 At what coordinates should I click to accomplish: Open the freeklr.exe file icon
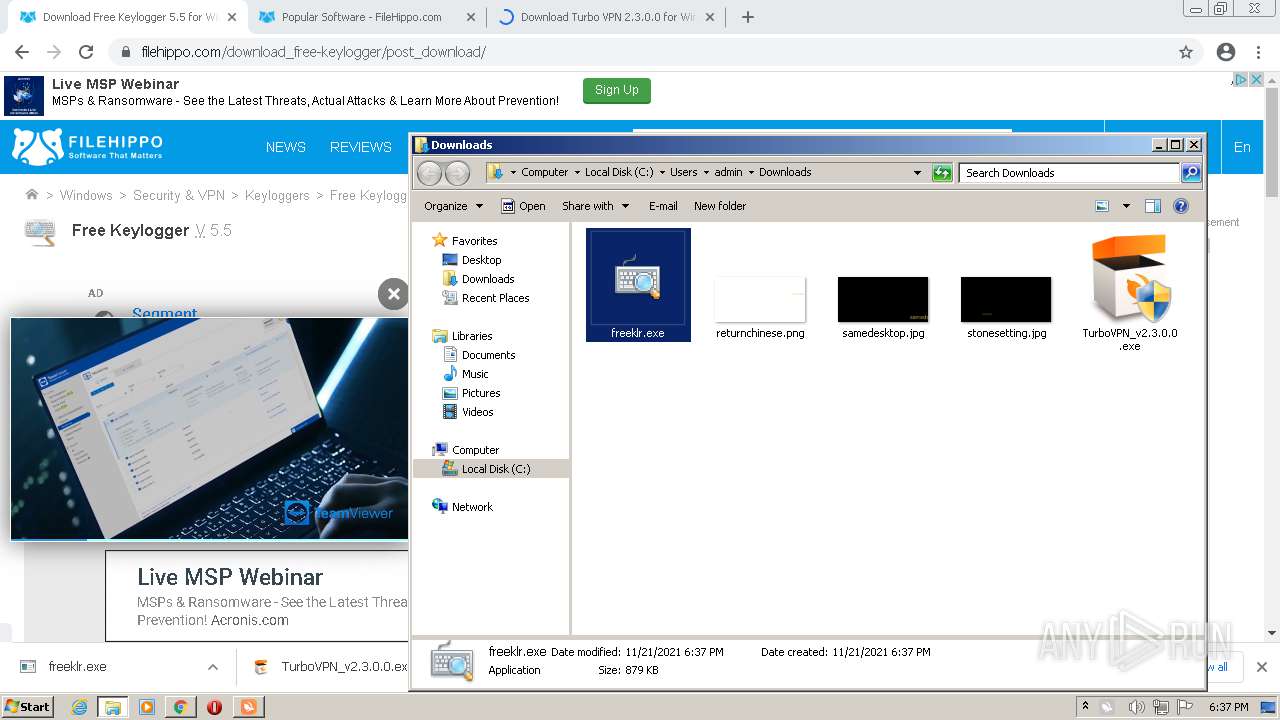(x=638, y=284)
